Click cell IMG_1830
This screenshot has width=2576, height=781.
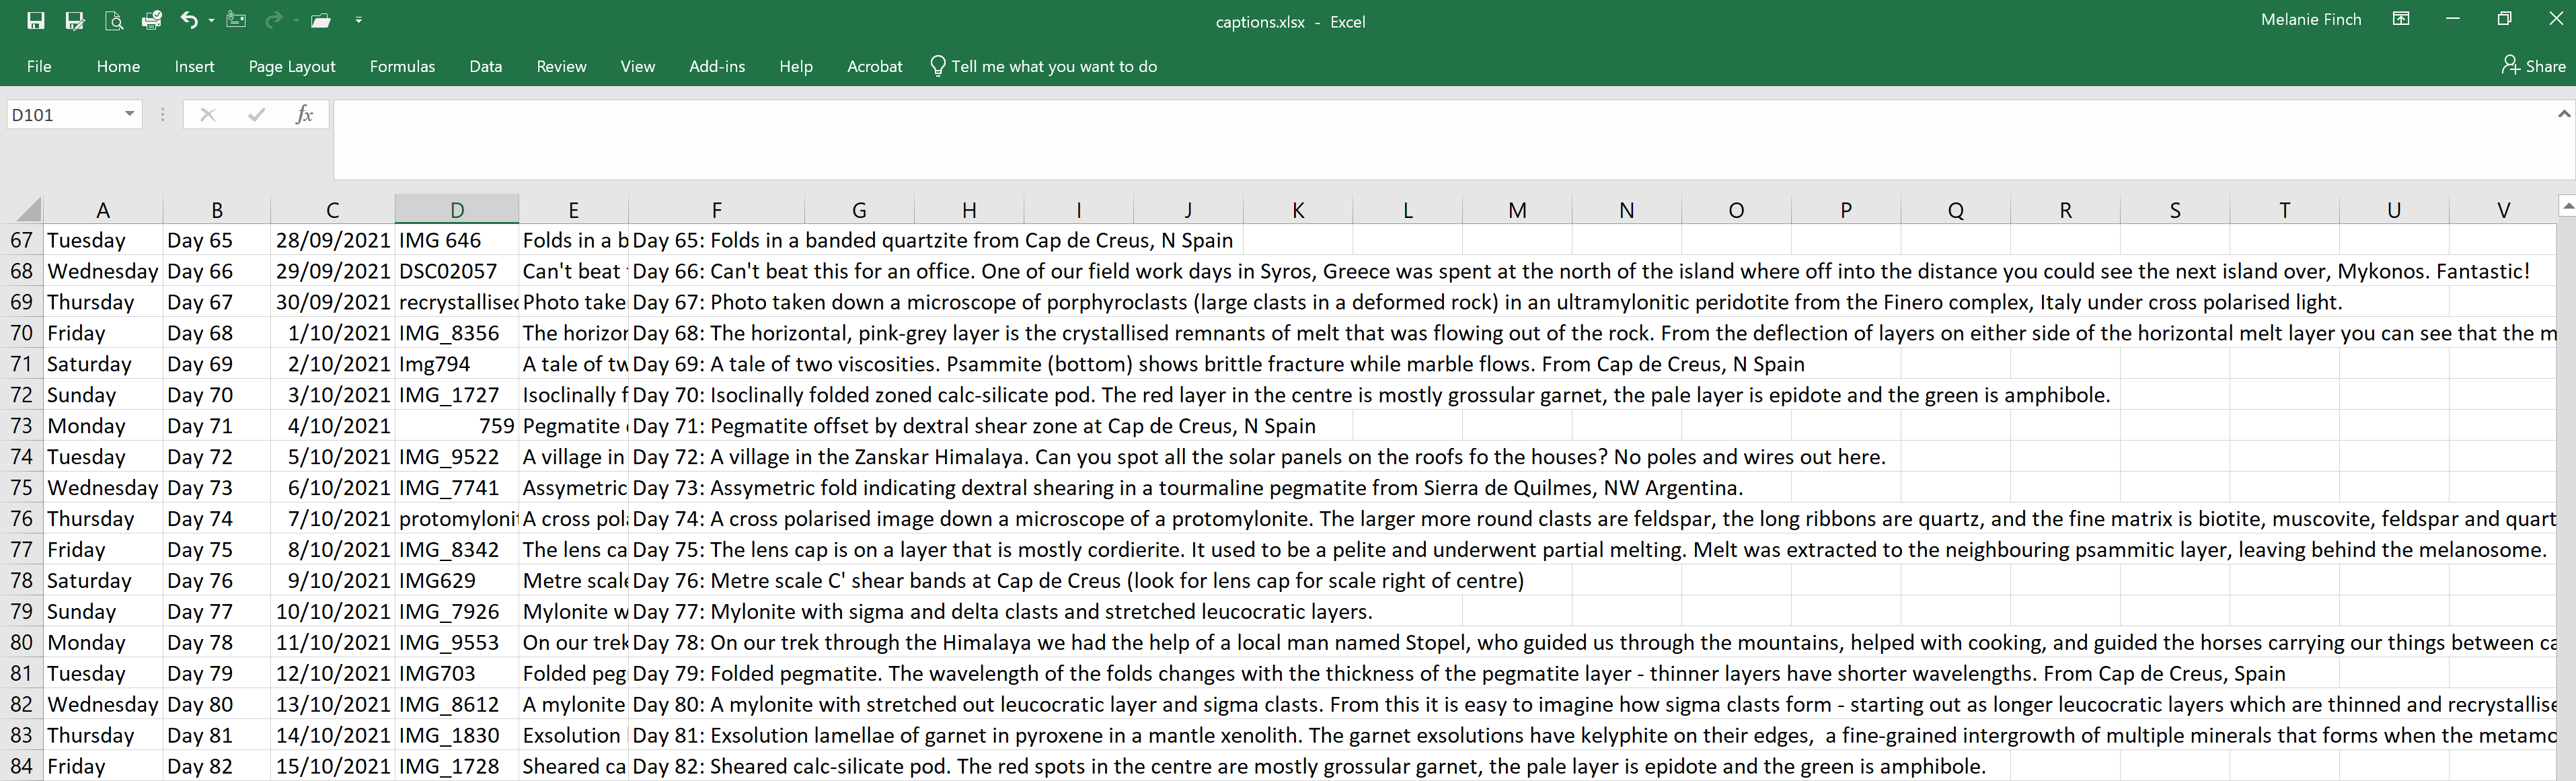click(x=457, y=735)
